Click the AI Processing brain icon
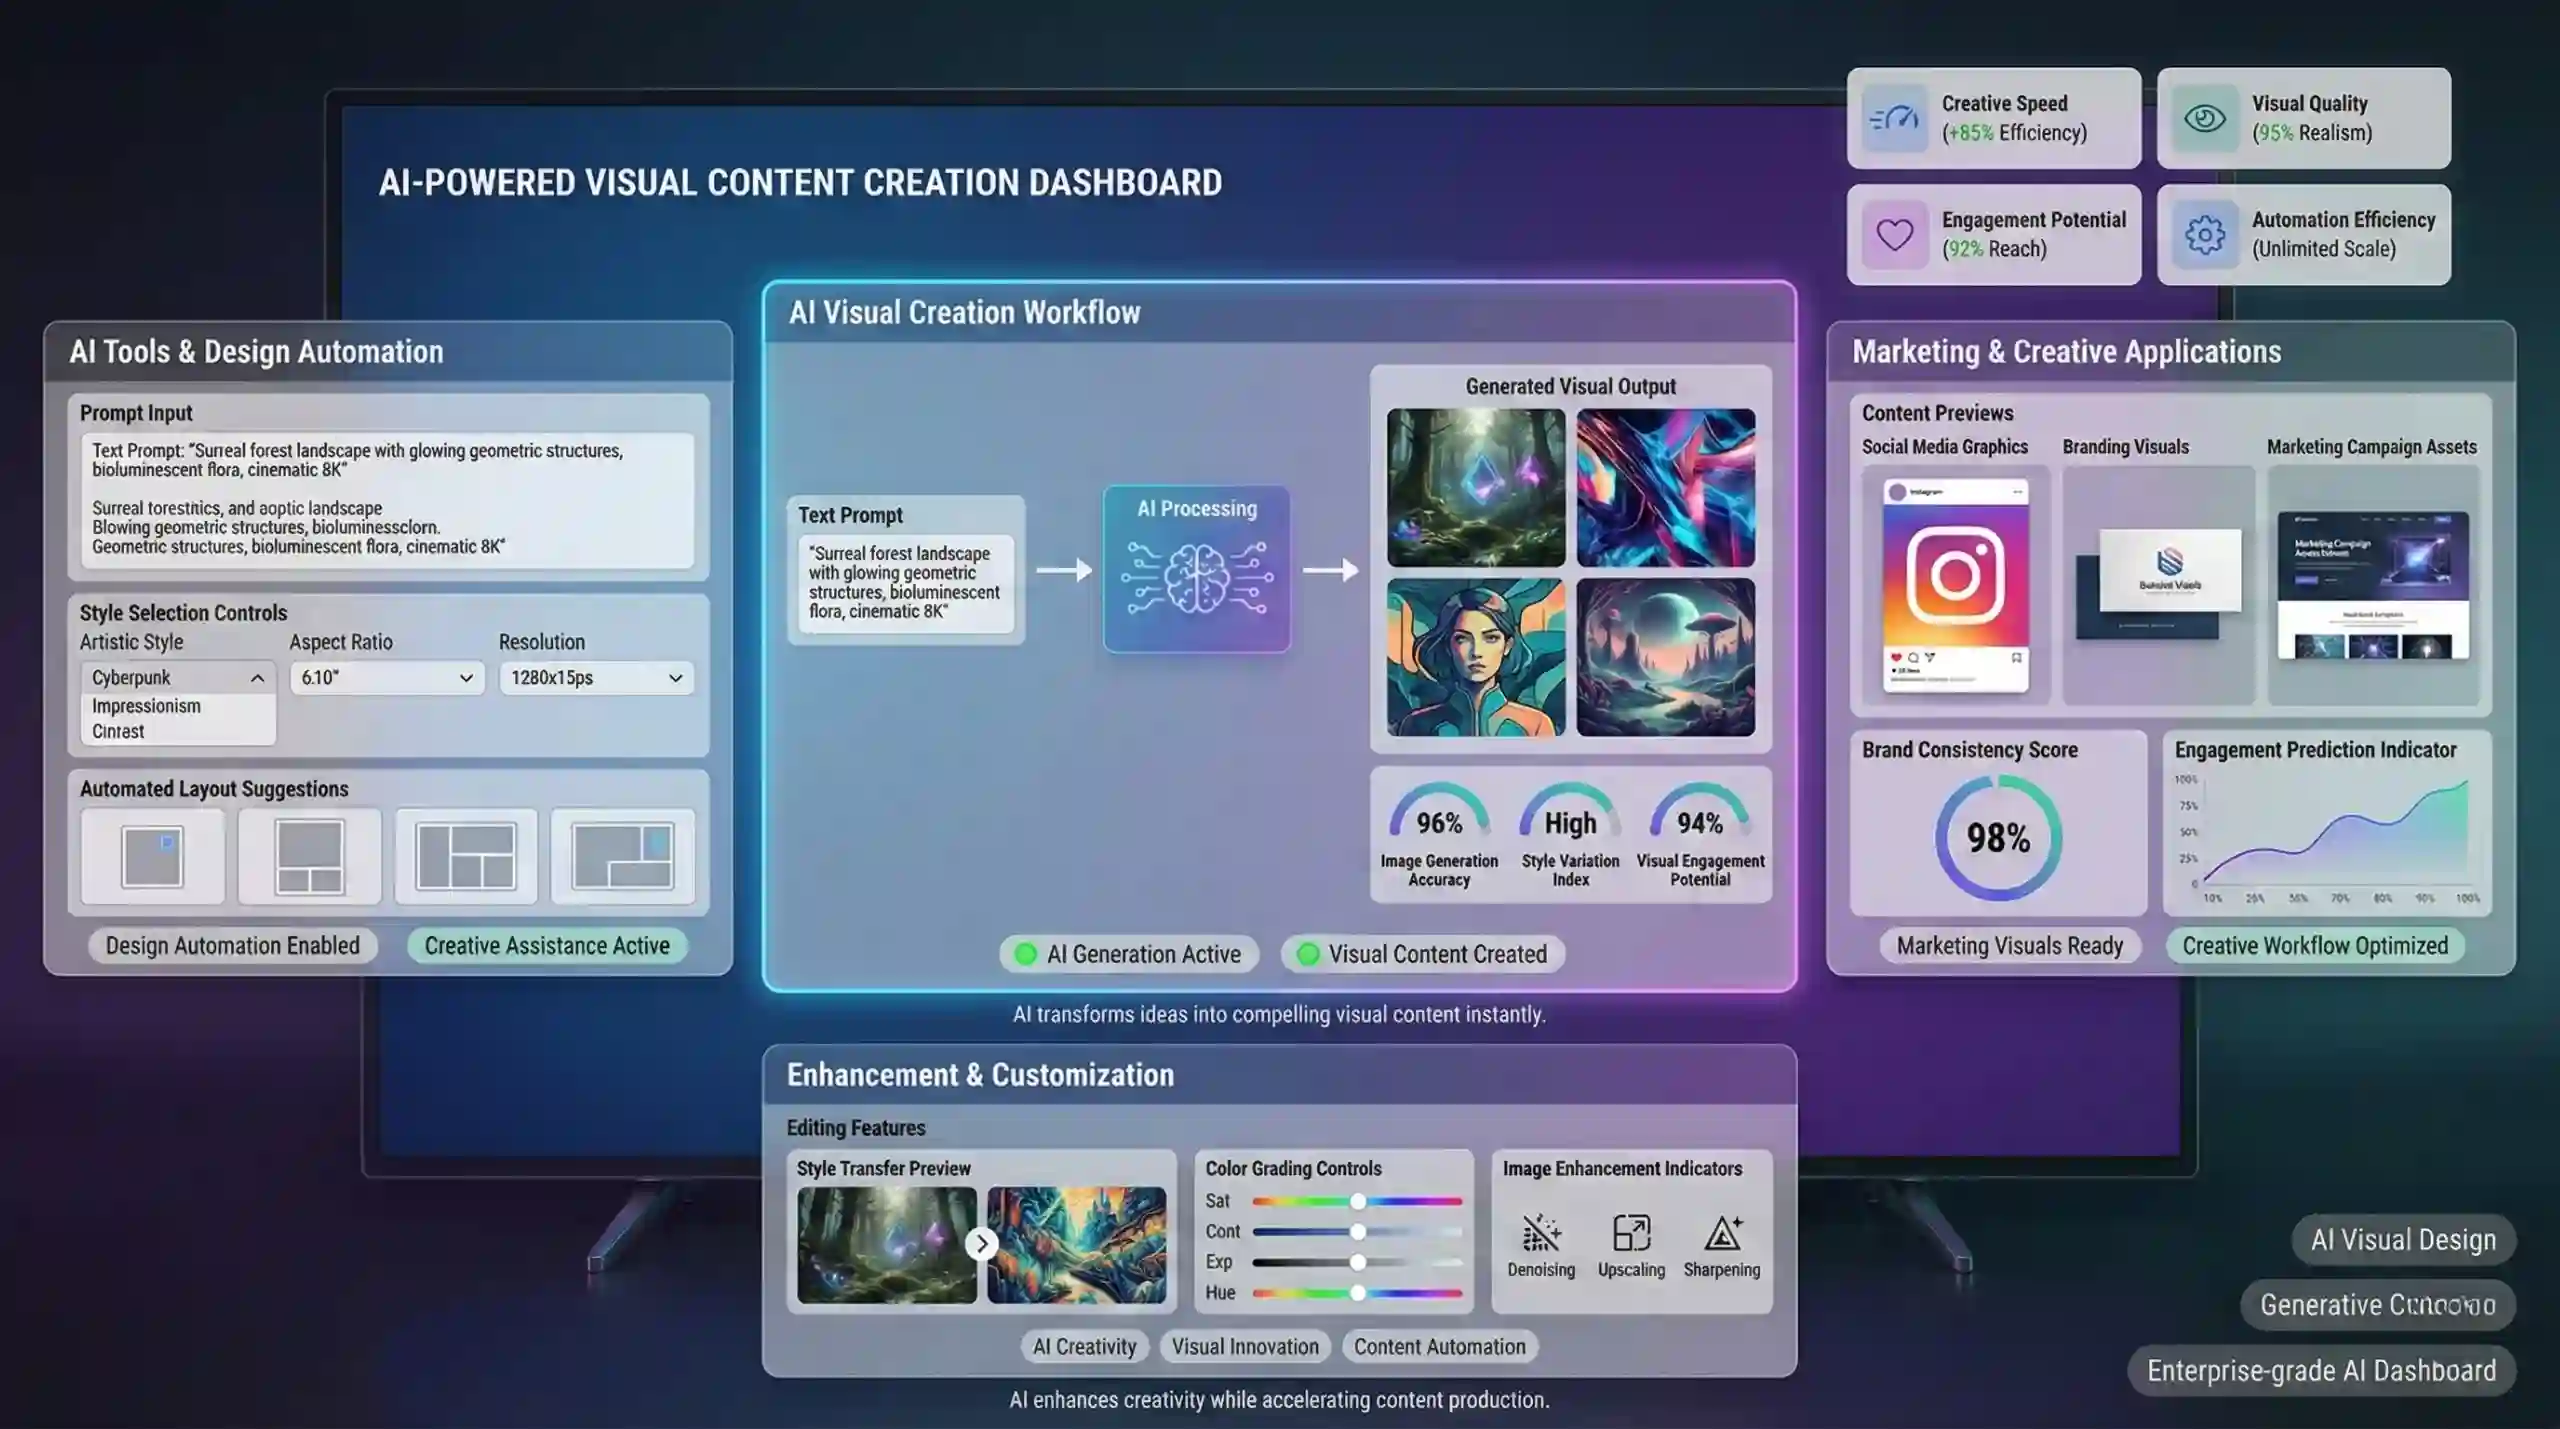Viewport: 2560px width, 1429px height. point(1197,577)
